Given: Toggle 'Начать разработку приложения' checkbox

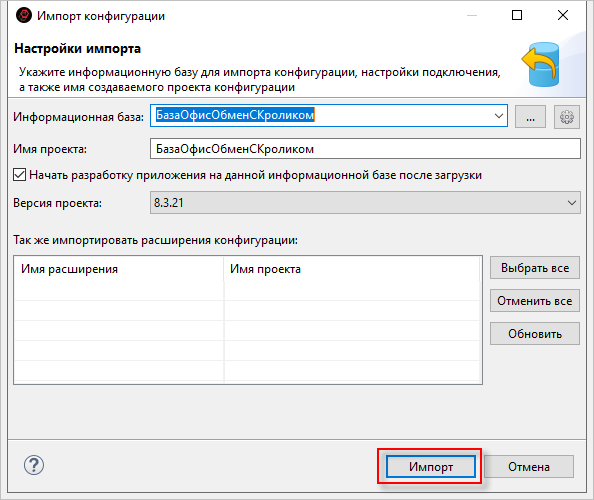Looking at the screenshot, I should (x=20, y=175).
